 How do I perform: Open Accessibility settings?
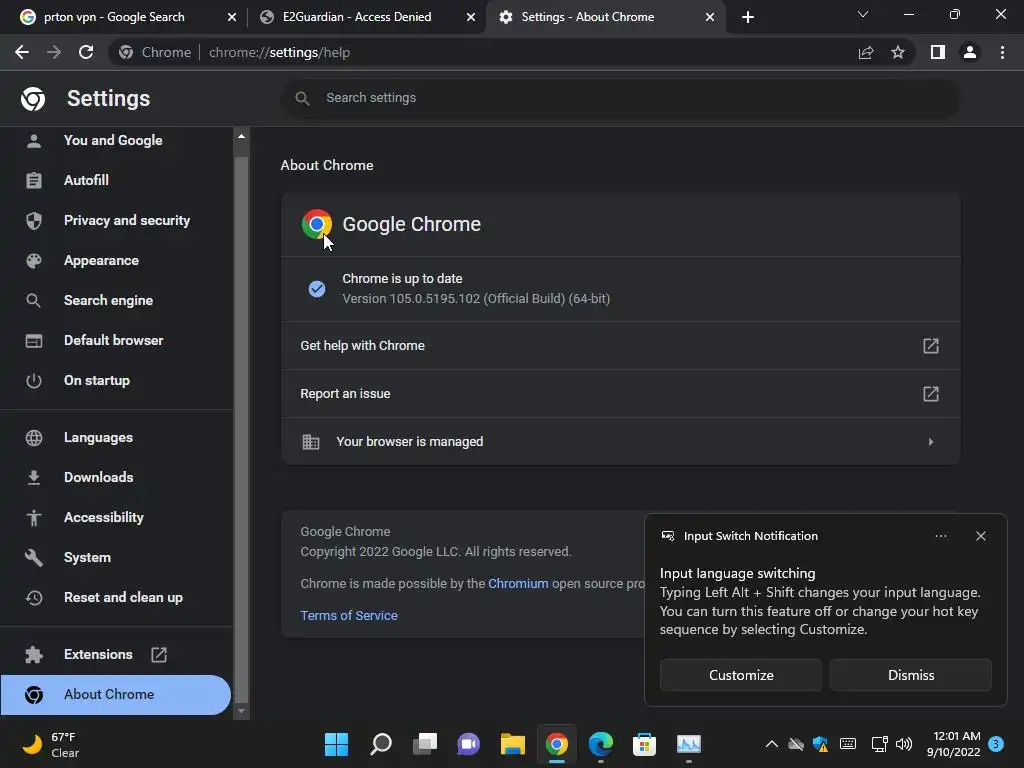104,517
